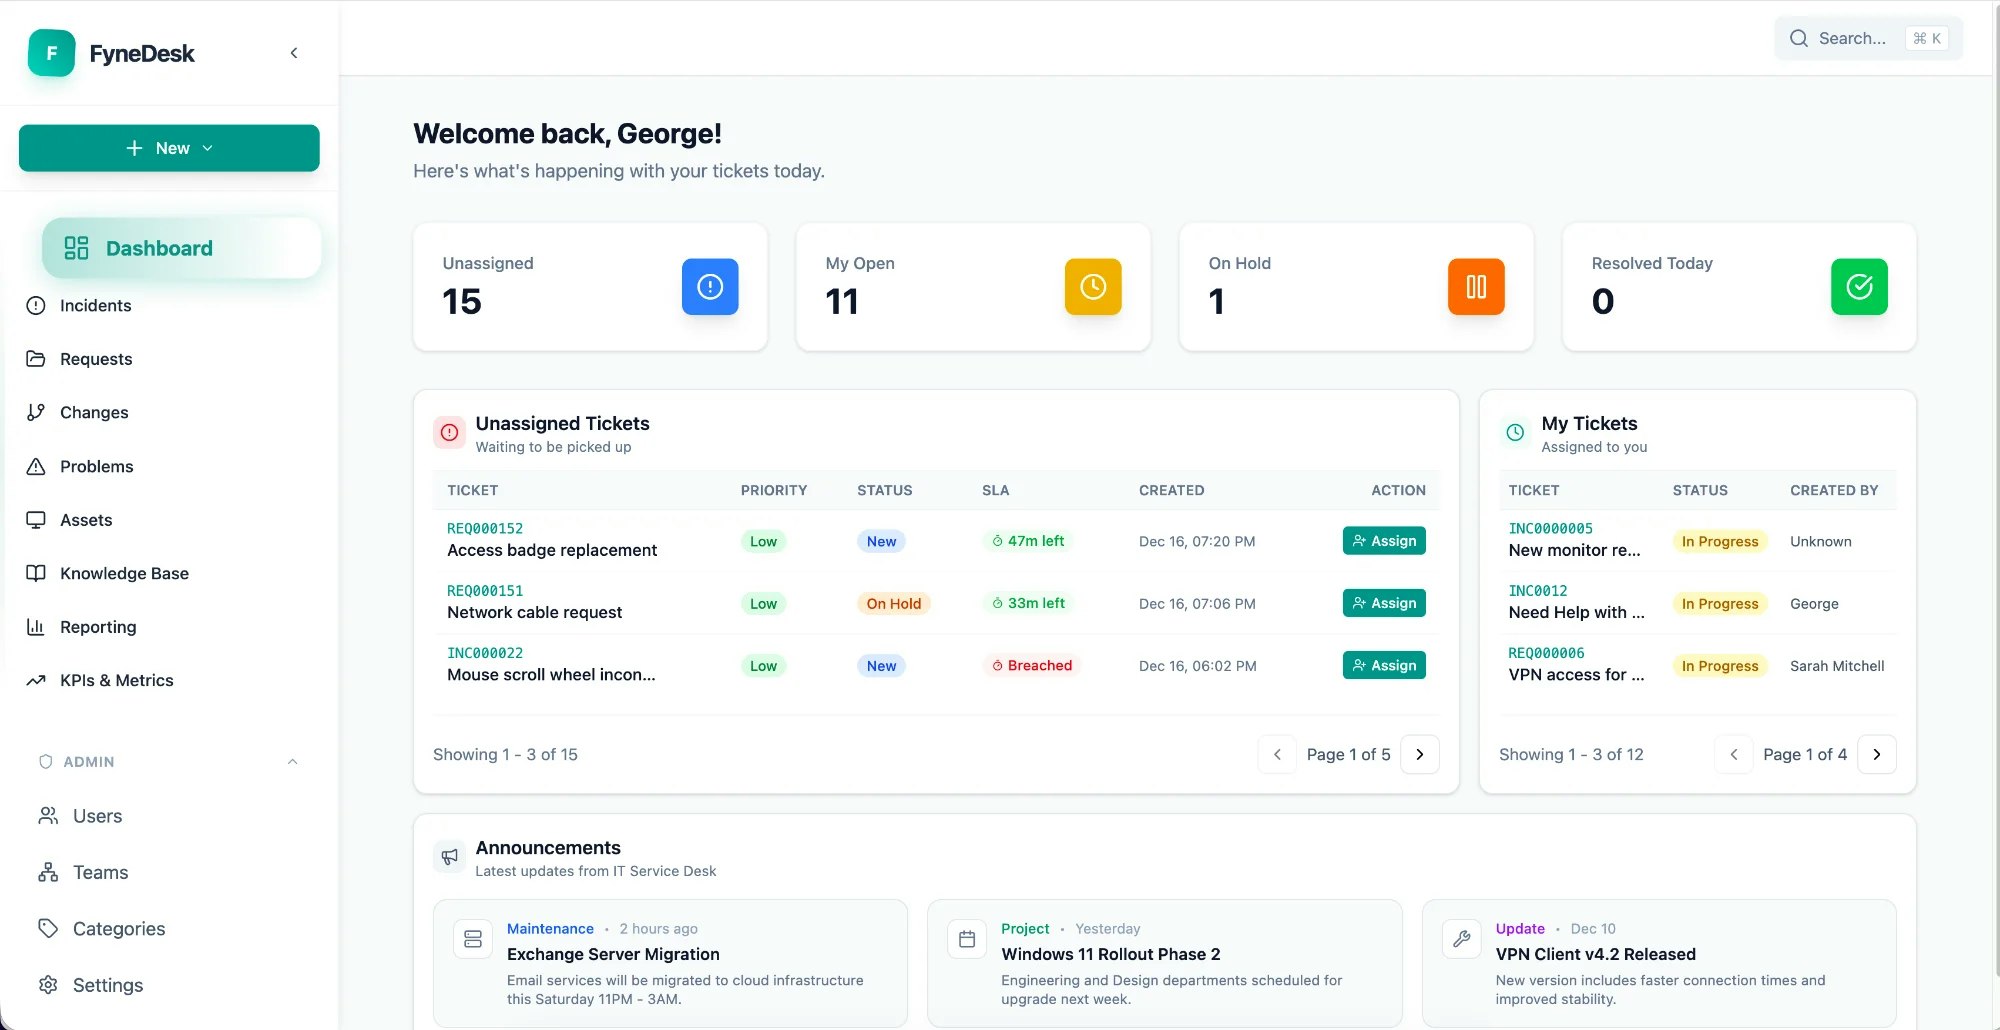The height and width of the screenshot is (1030, 2000).
Task: Open KPIs & Metrics
Action: (x=116, y=680)
